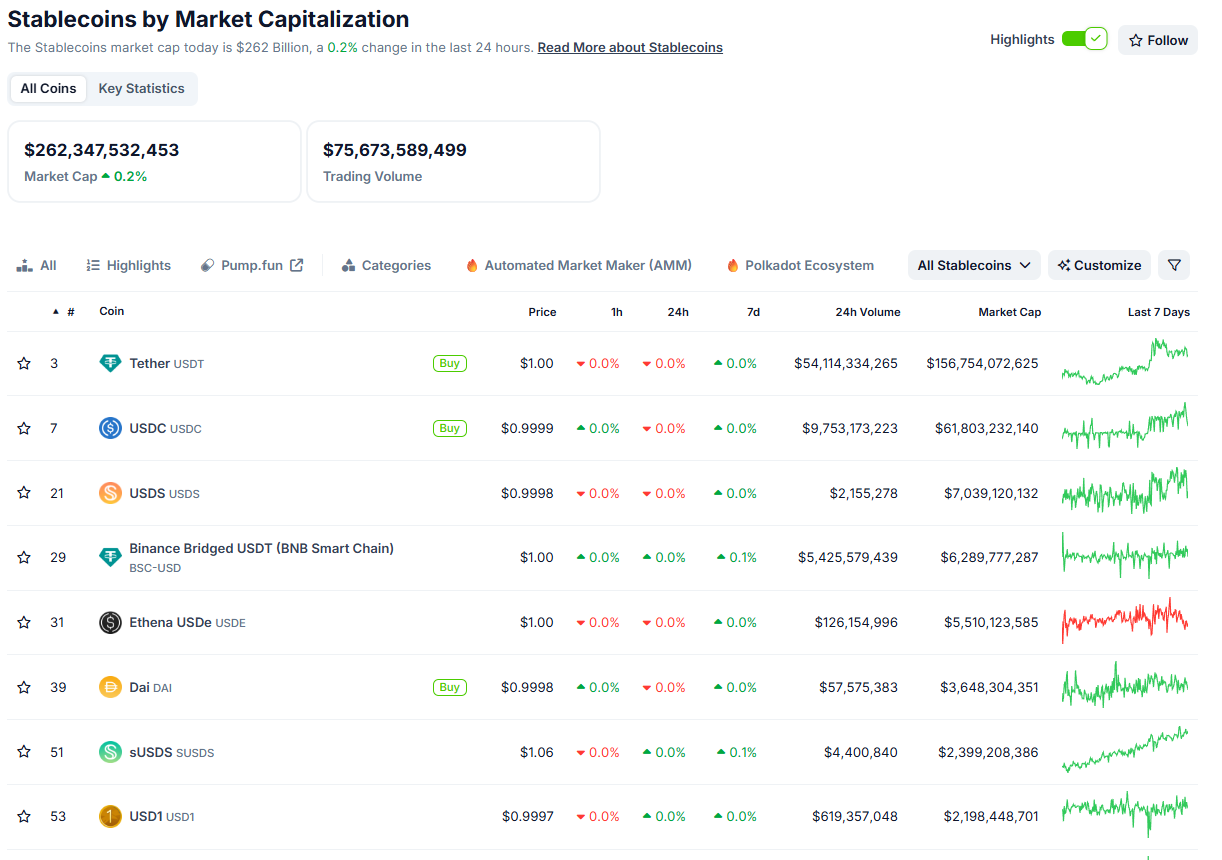Click the list icon beside Highlights
This screenshot has width=1222, height=860.
coord(93,265)
